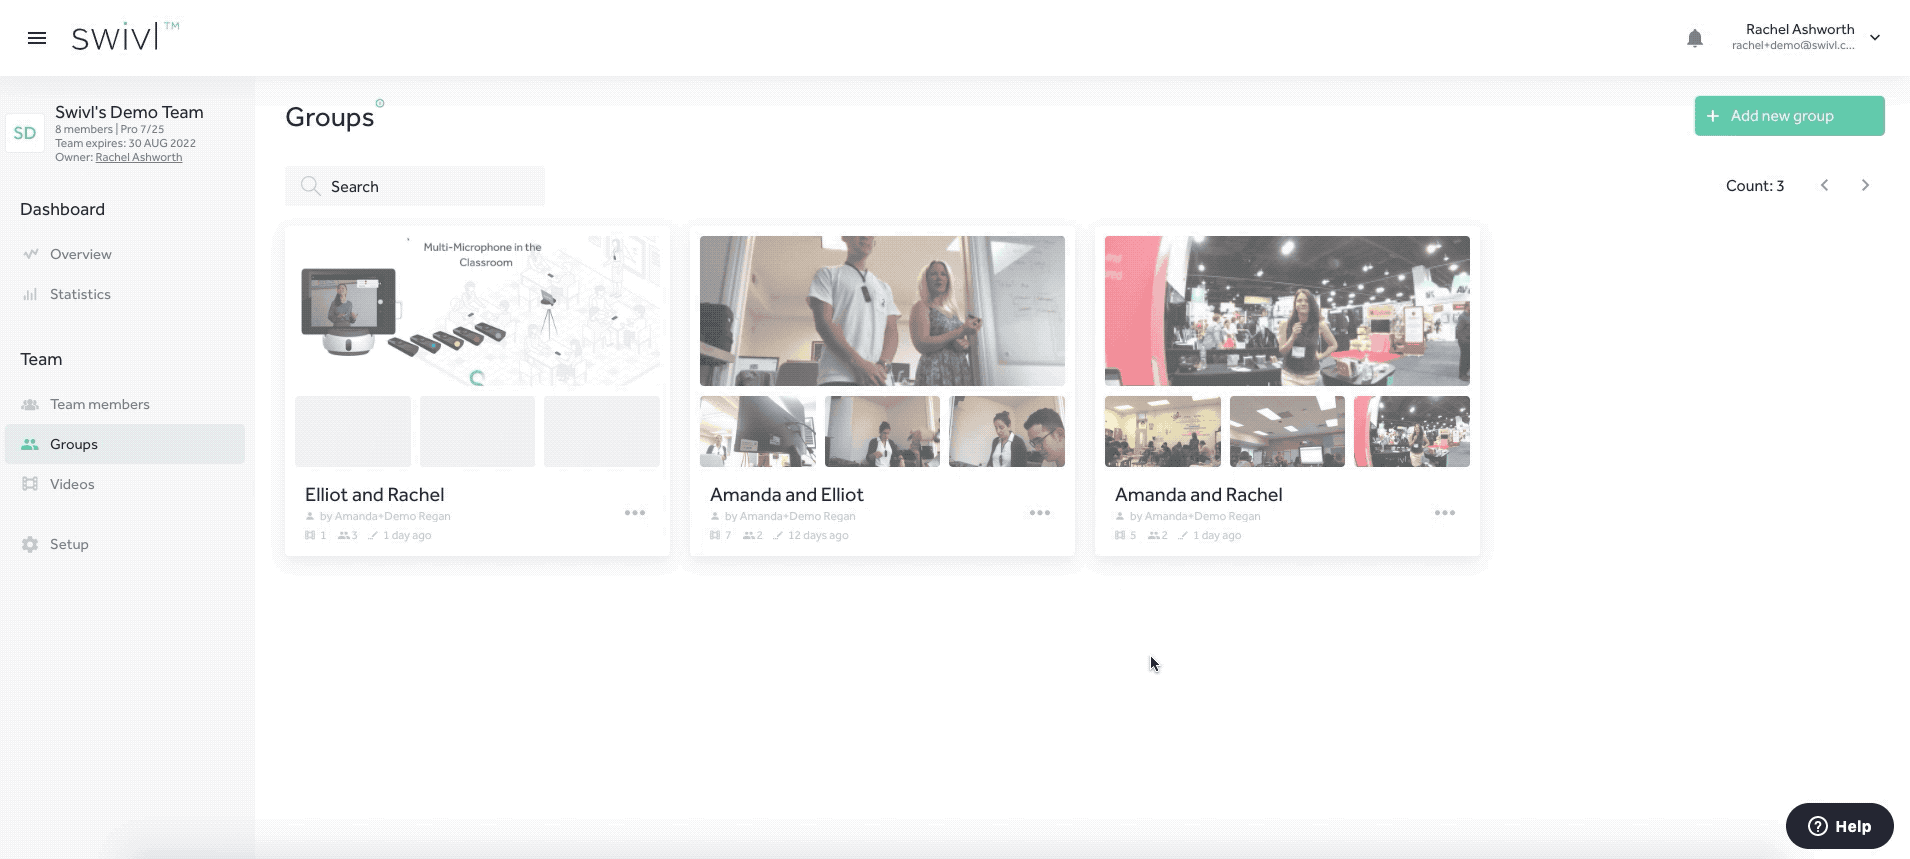Click the notifications bell icon

point(1694,38)
